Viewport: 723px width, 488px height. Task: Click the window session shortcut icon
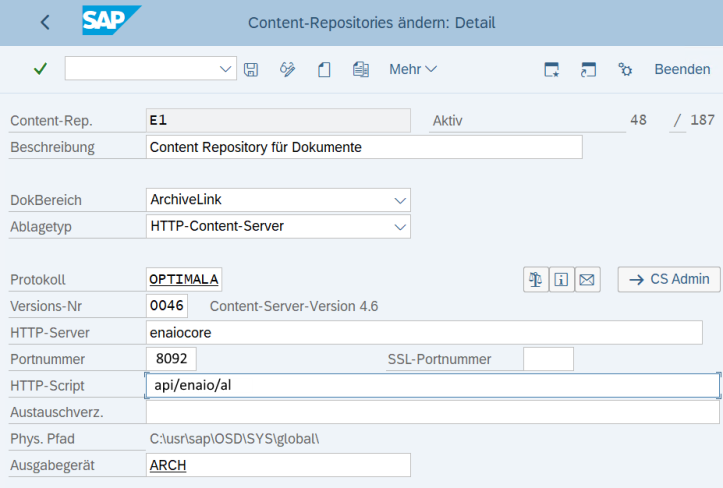pos(588,69)
